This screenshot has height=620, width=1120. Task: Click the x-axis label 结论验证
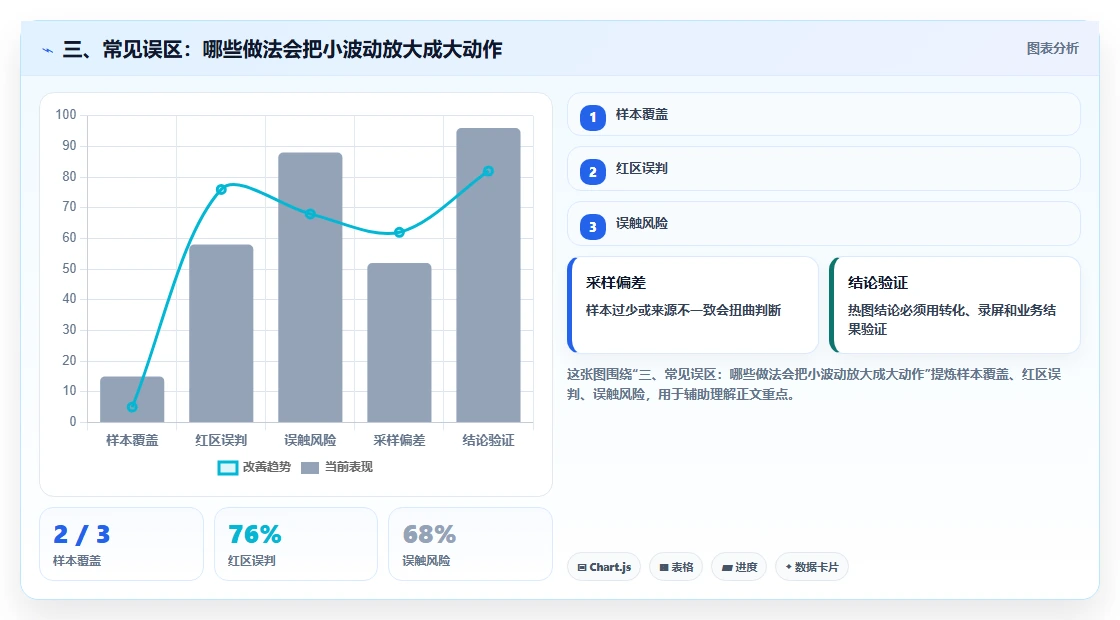pyautogui.click(x=489, y=440)
